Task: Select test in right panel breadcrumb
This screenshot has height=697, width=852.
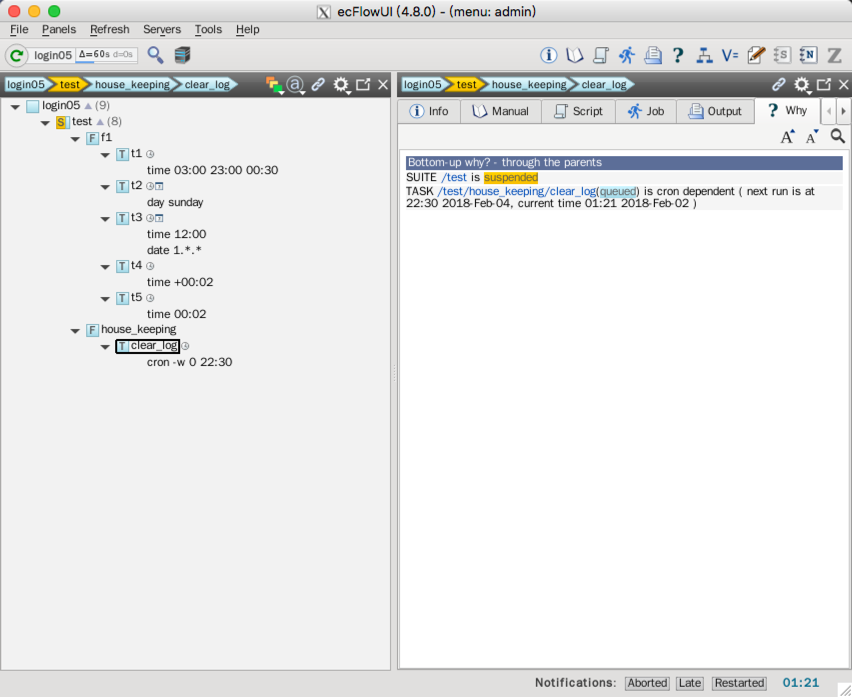Action: coord(466,85)
